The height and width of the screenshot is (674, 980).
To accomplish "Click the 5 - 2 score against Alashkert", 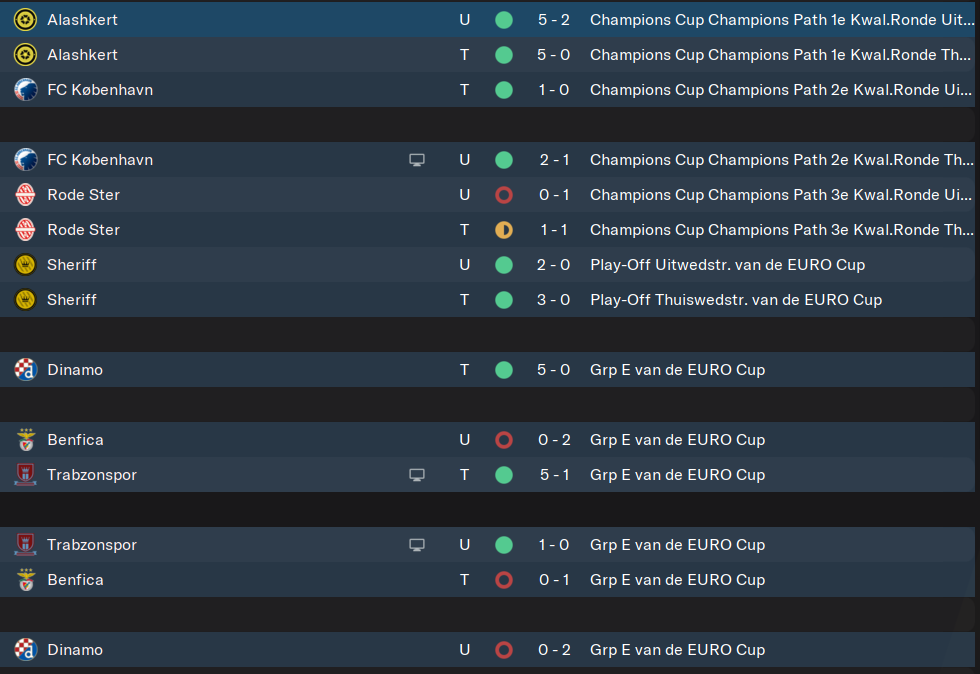I will point(554,20).
